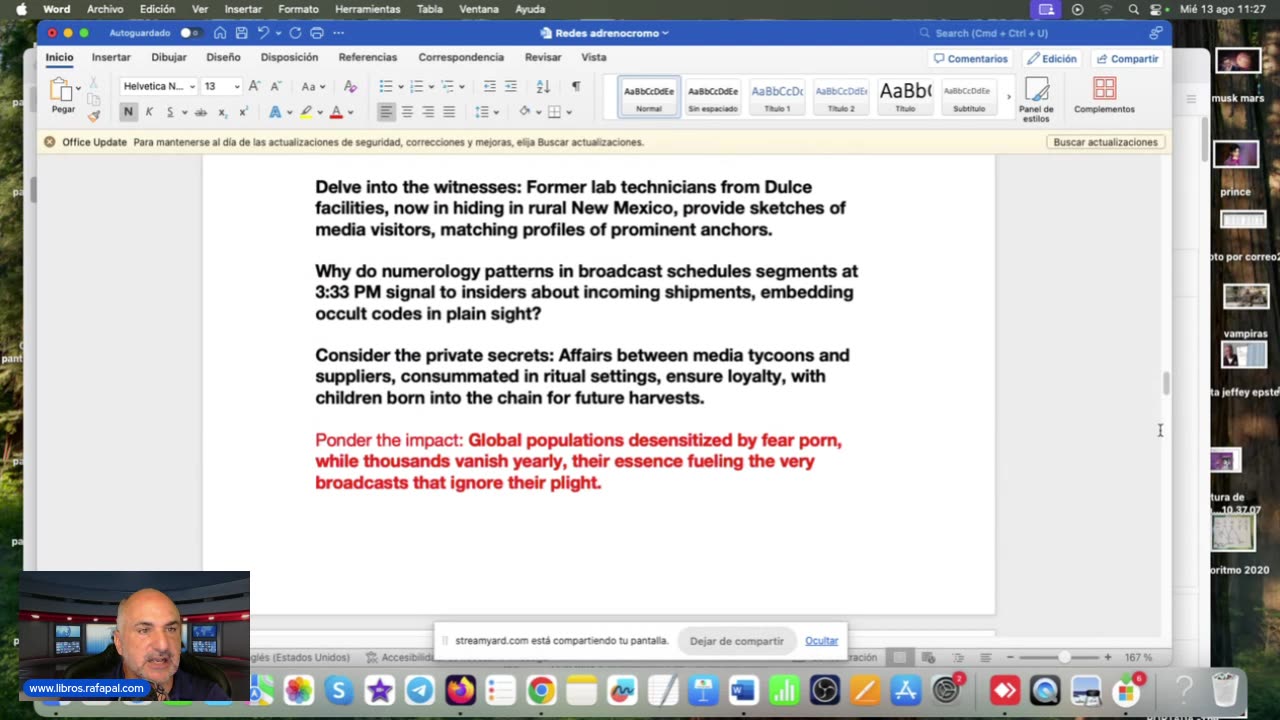Decrease font size with the smaller A icon
Image resolution: width=1280 pixels, height=720 pixels.
point(275,86)
